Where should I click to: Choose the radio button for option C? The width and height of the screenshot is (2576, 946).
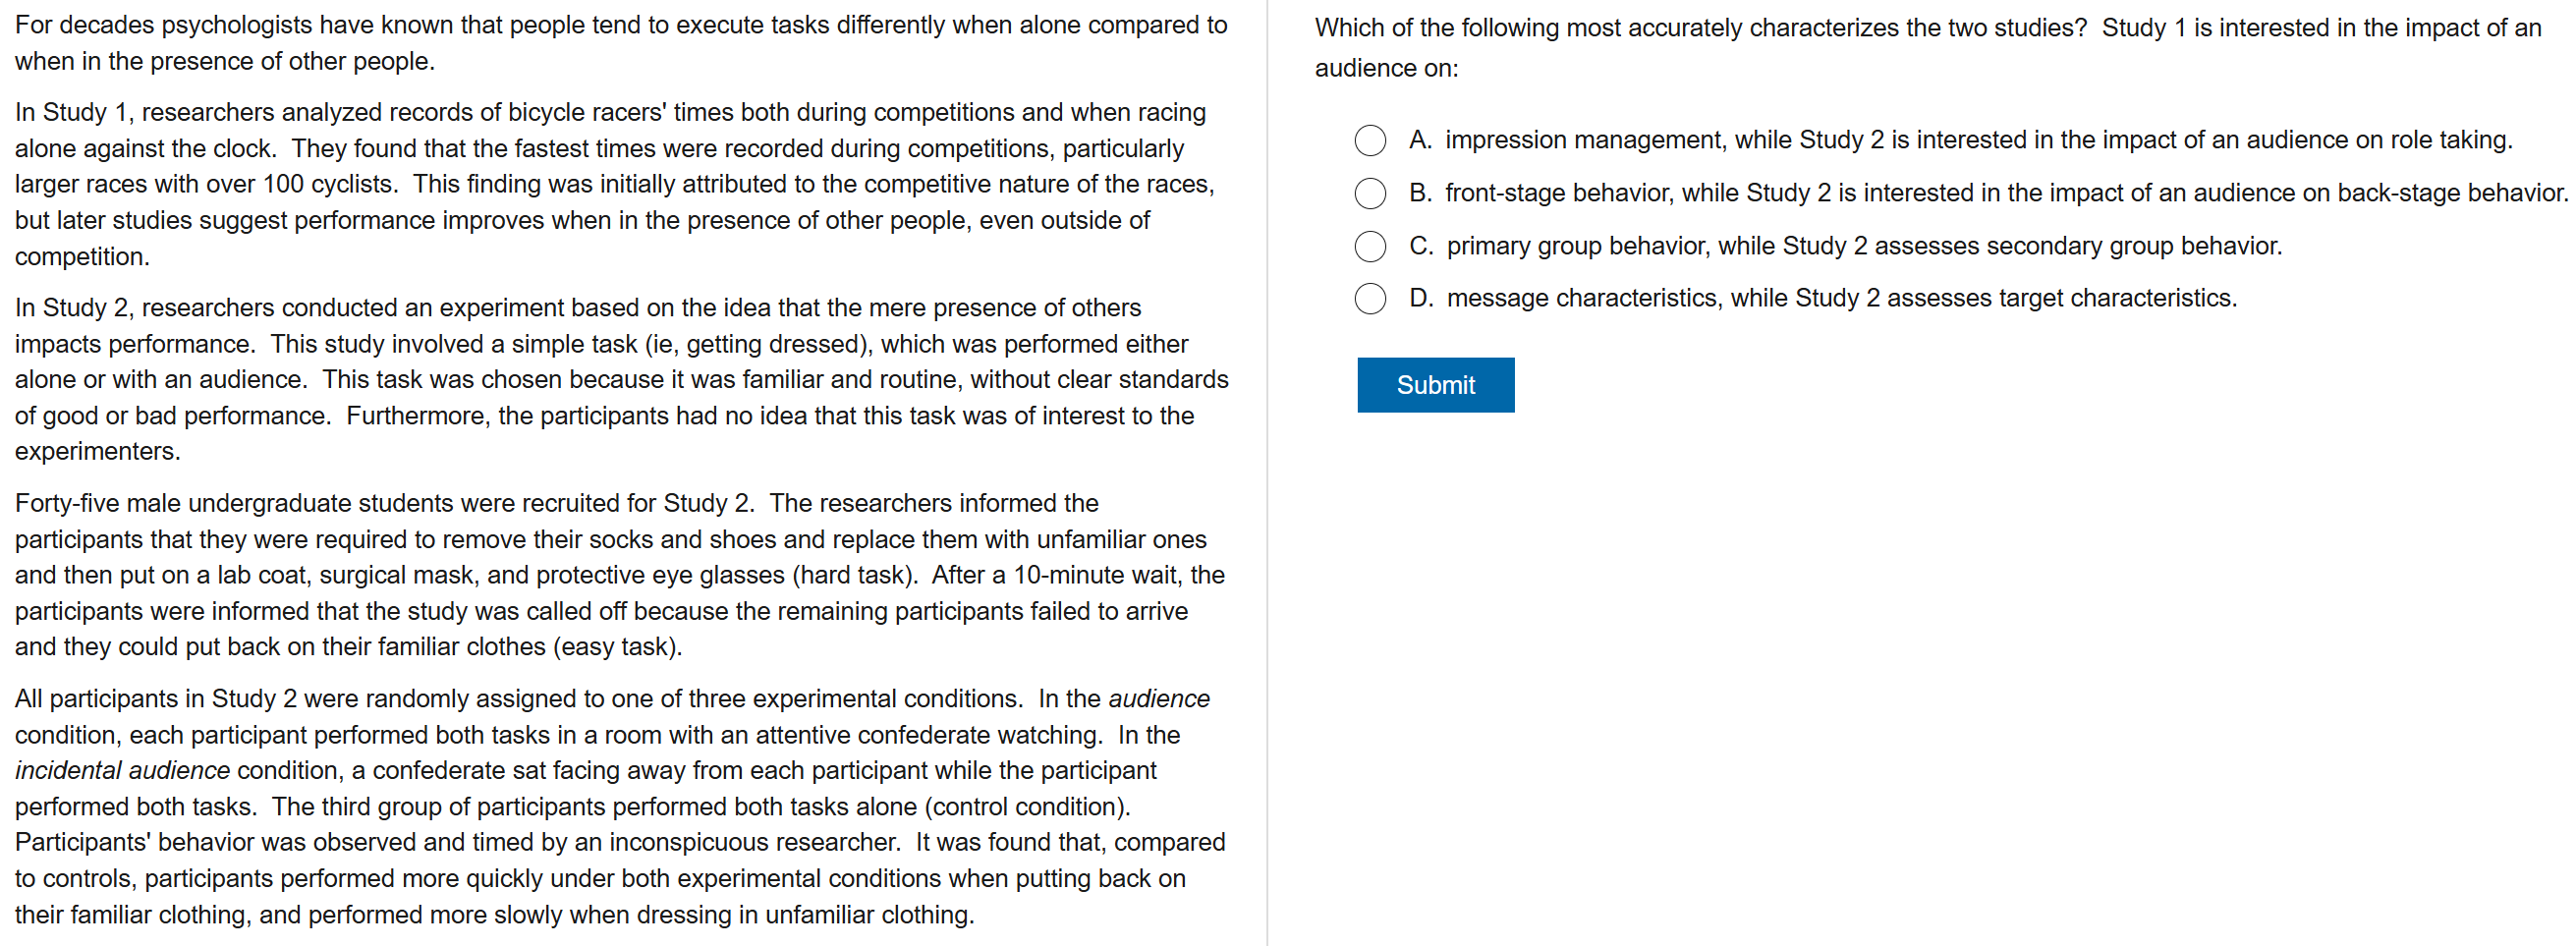point(1370,246)
